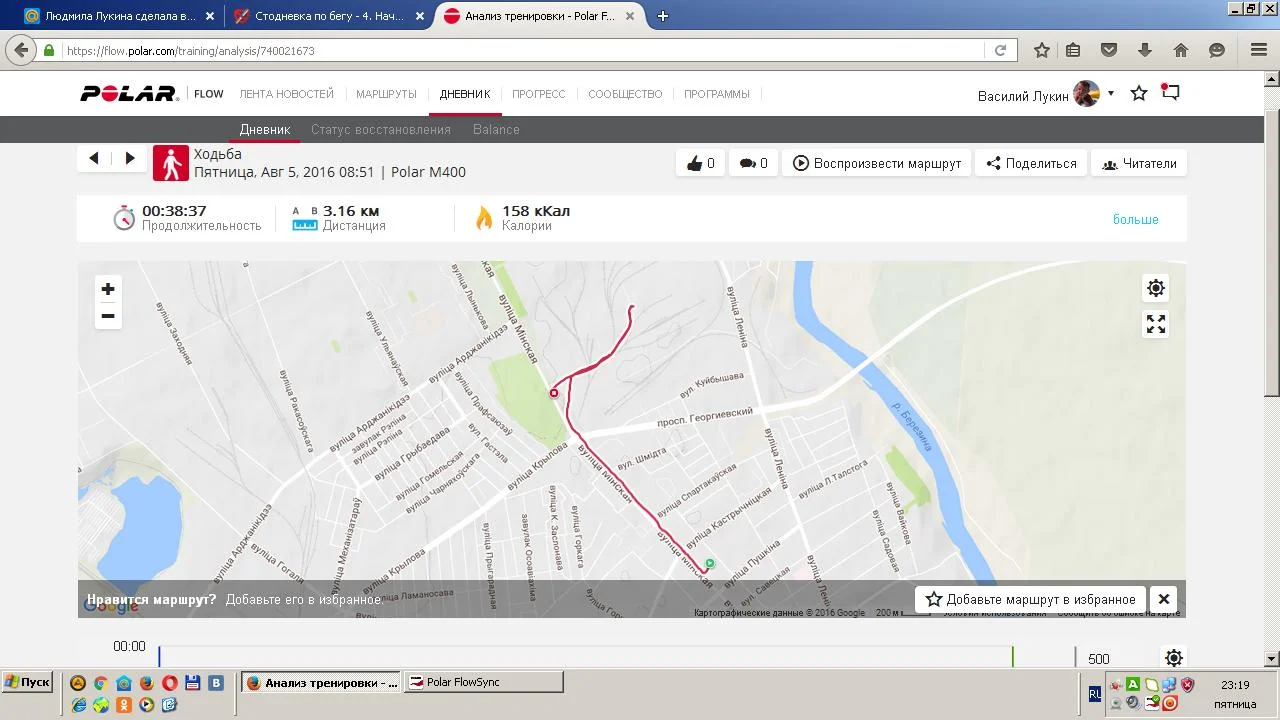Open Firefox downloads arrow
This screenshot has width=1280, height=720.
point(1145,50)
